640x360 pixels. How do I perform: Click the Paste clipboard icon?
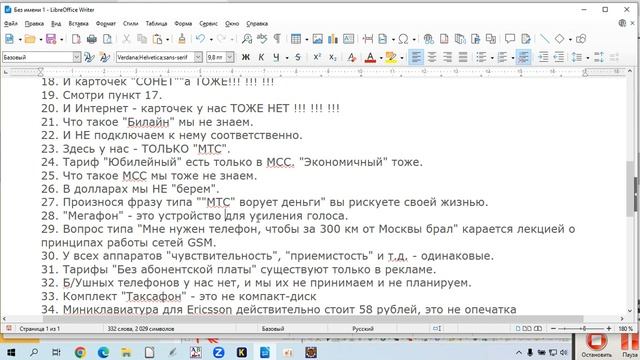[157, 39]
